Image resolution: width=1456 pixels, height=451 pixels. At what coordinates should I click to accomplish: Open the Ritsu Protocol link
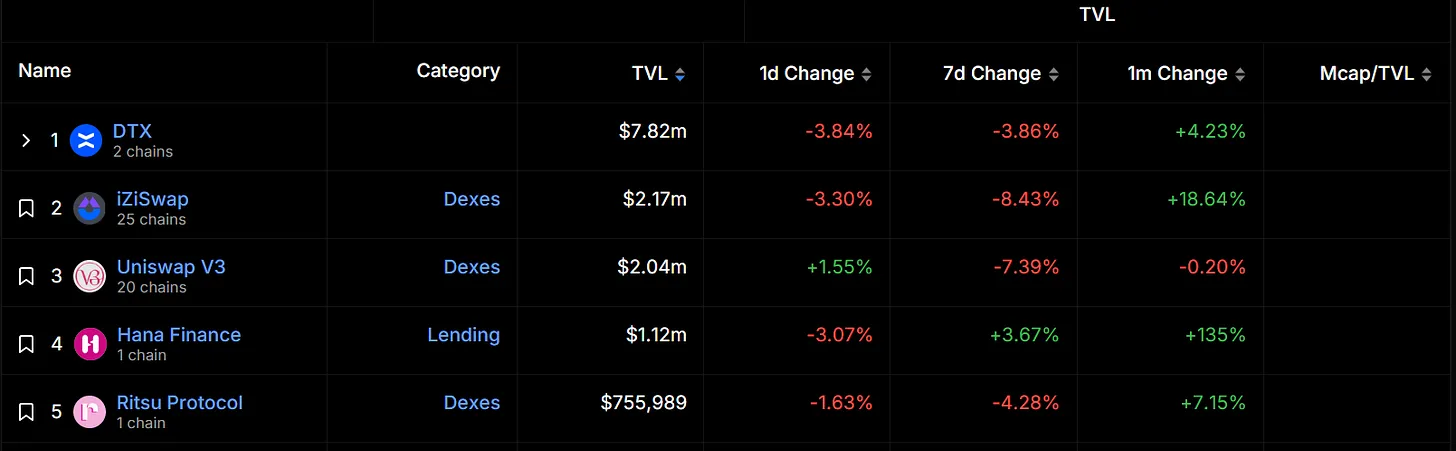pos(179,403)
